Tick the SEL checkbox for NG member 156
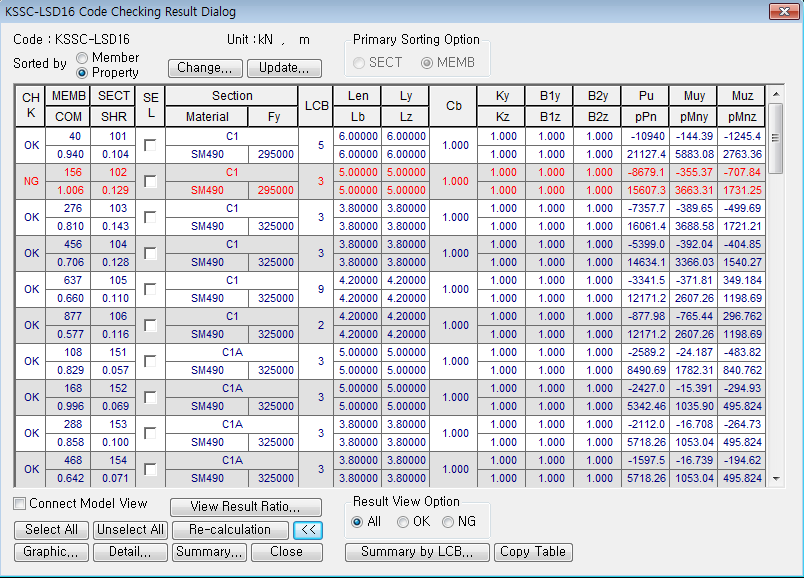Viewport: 804px width, 578px height. [x=150, y=181]
